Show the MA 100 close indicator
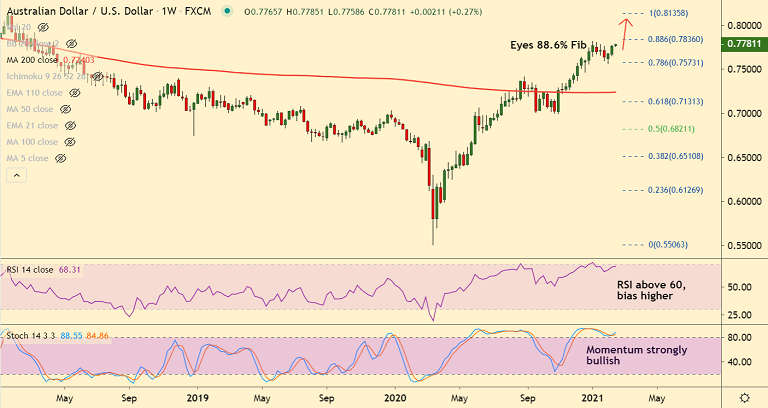 tap(70, 142)
